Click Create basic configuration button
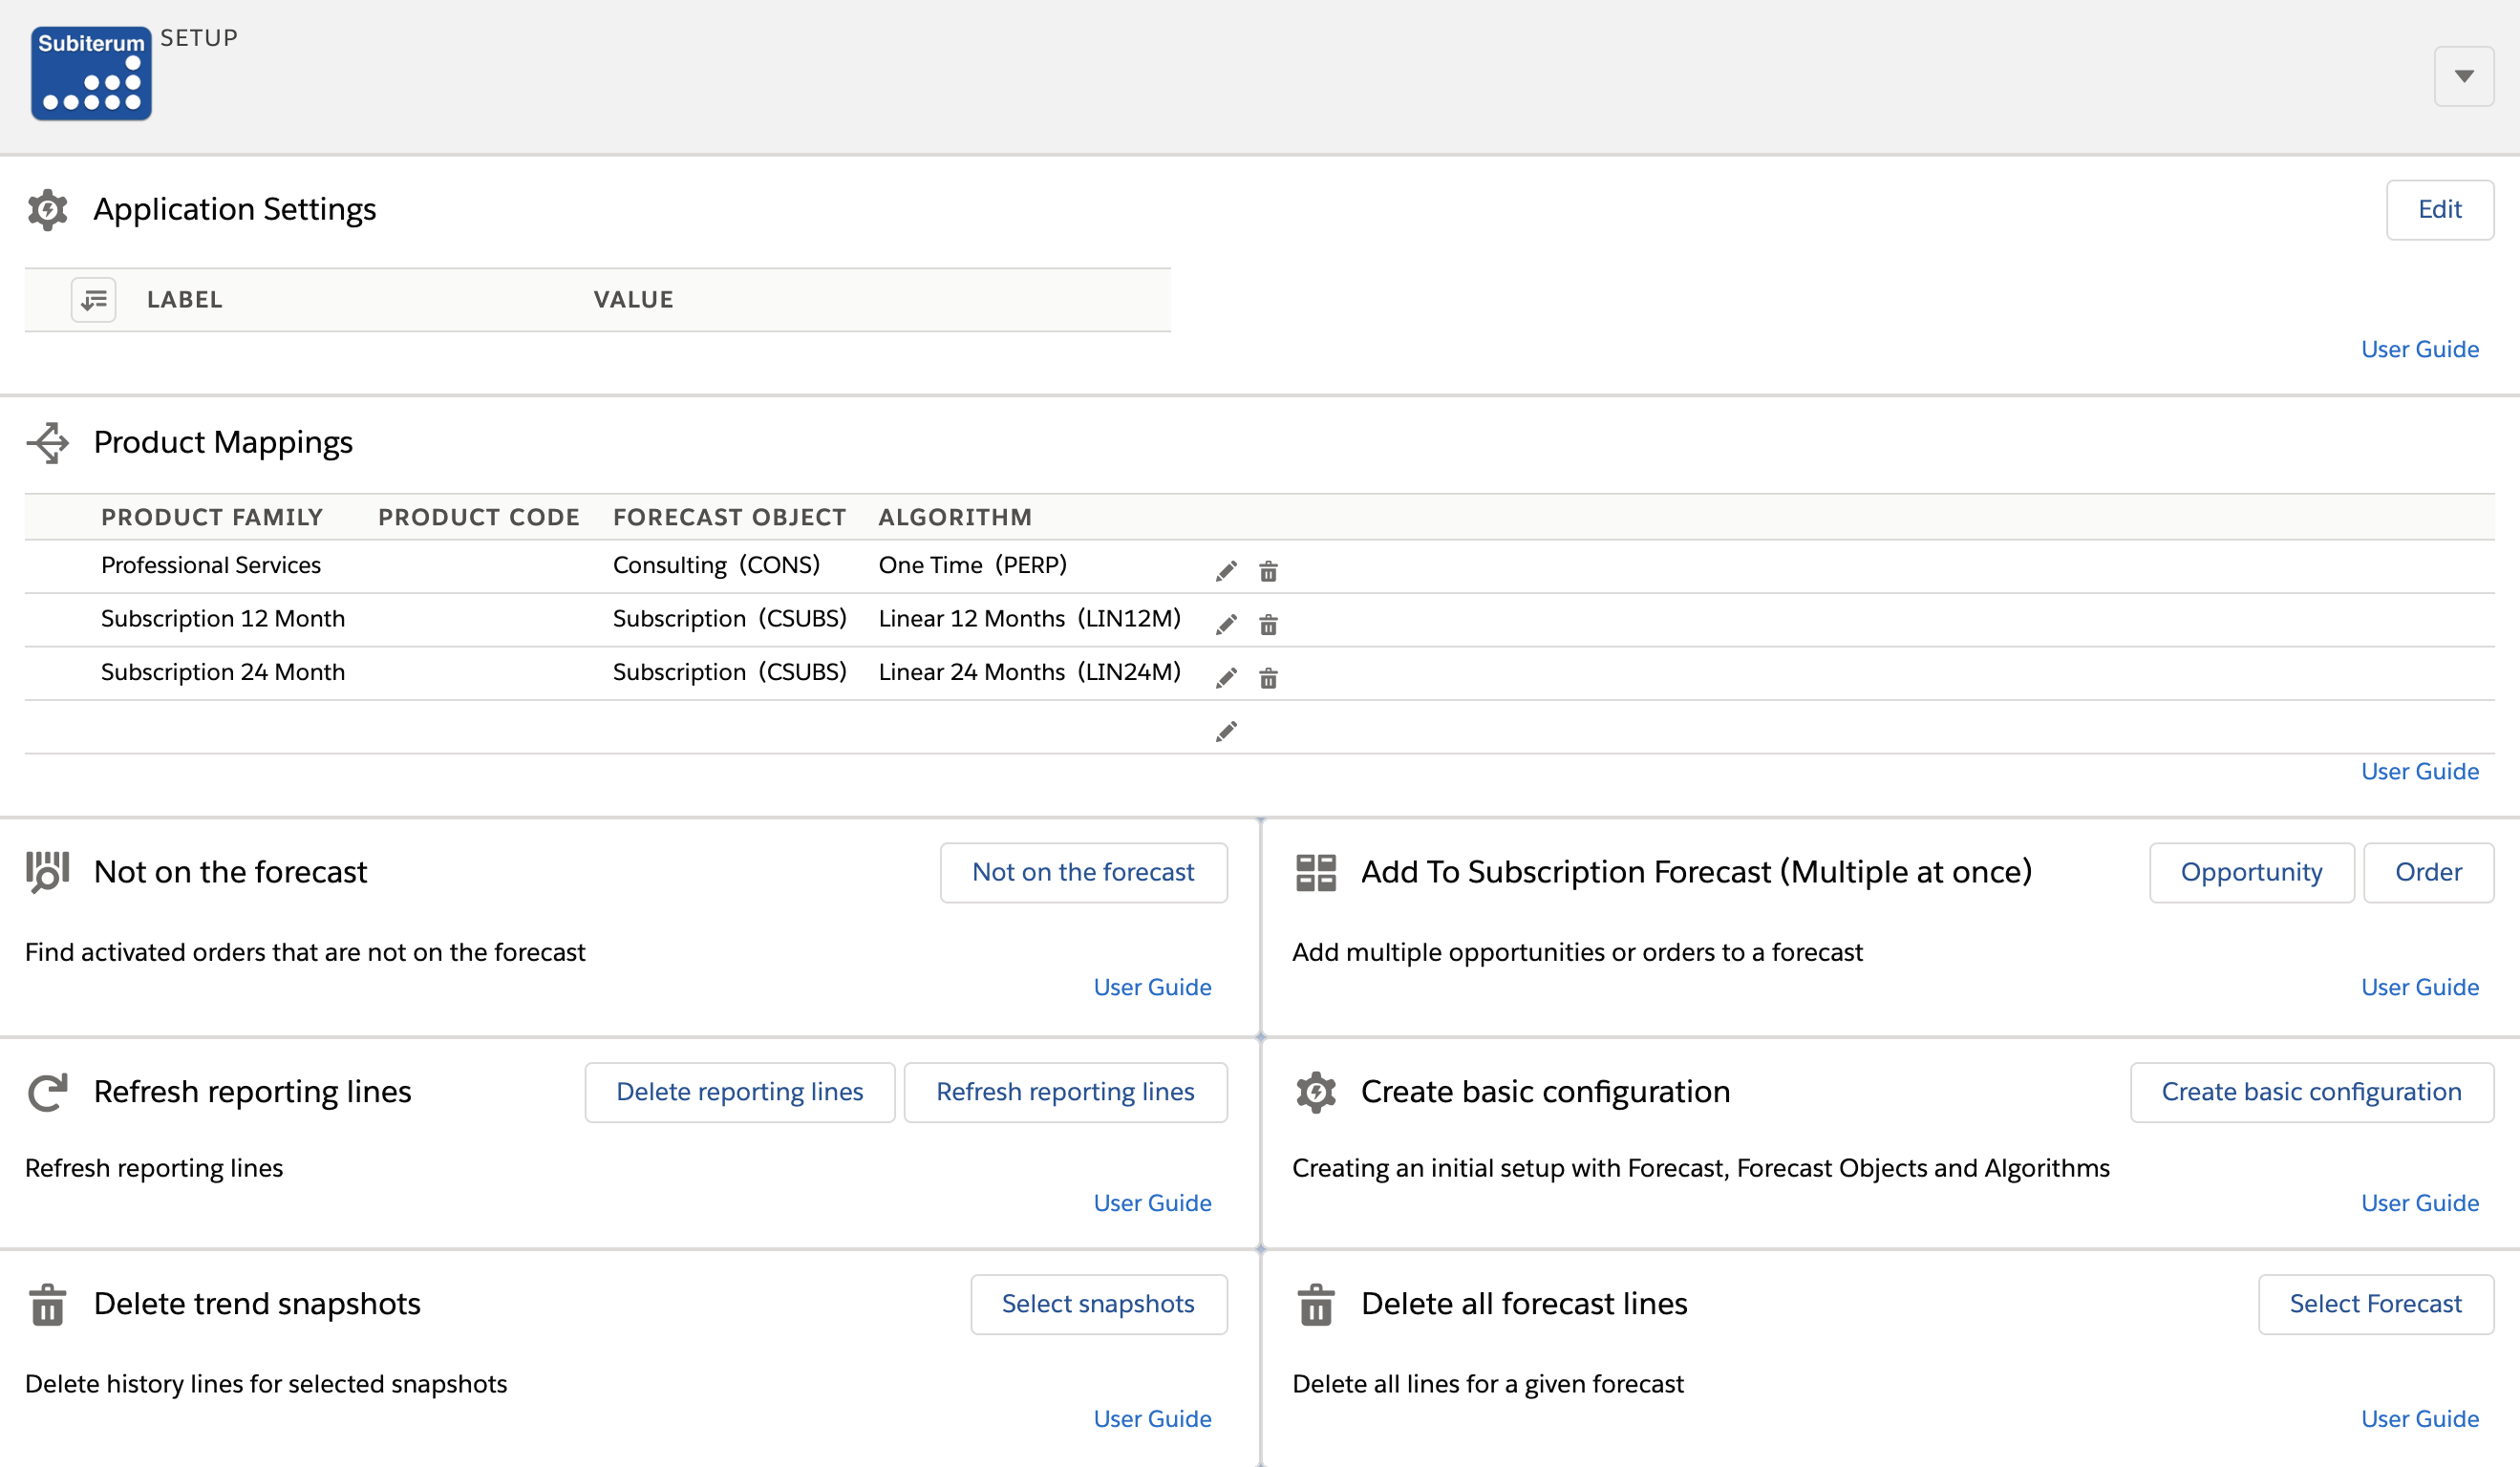The height and width of the screenshot is (1467, 2520). (2311, 1092)
